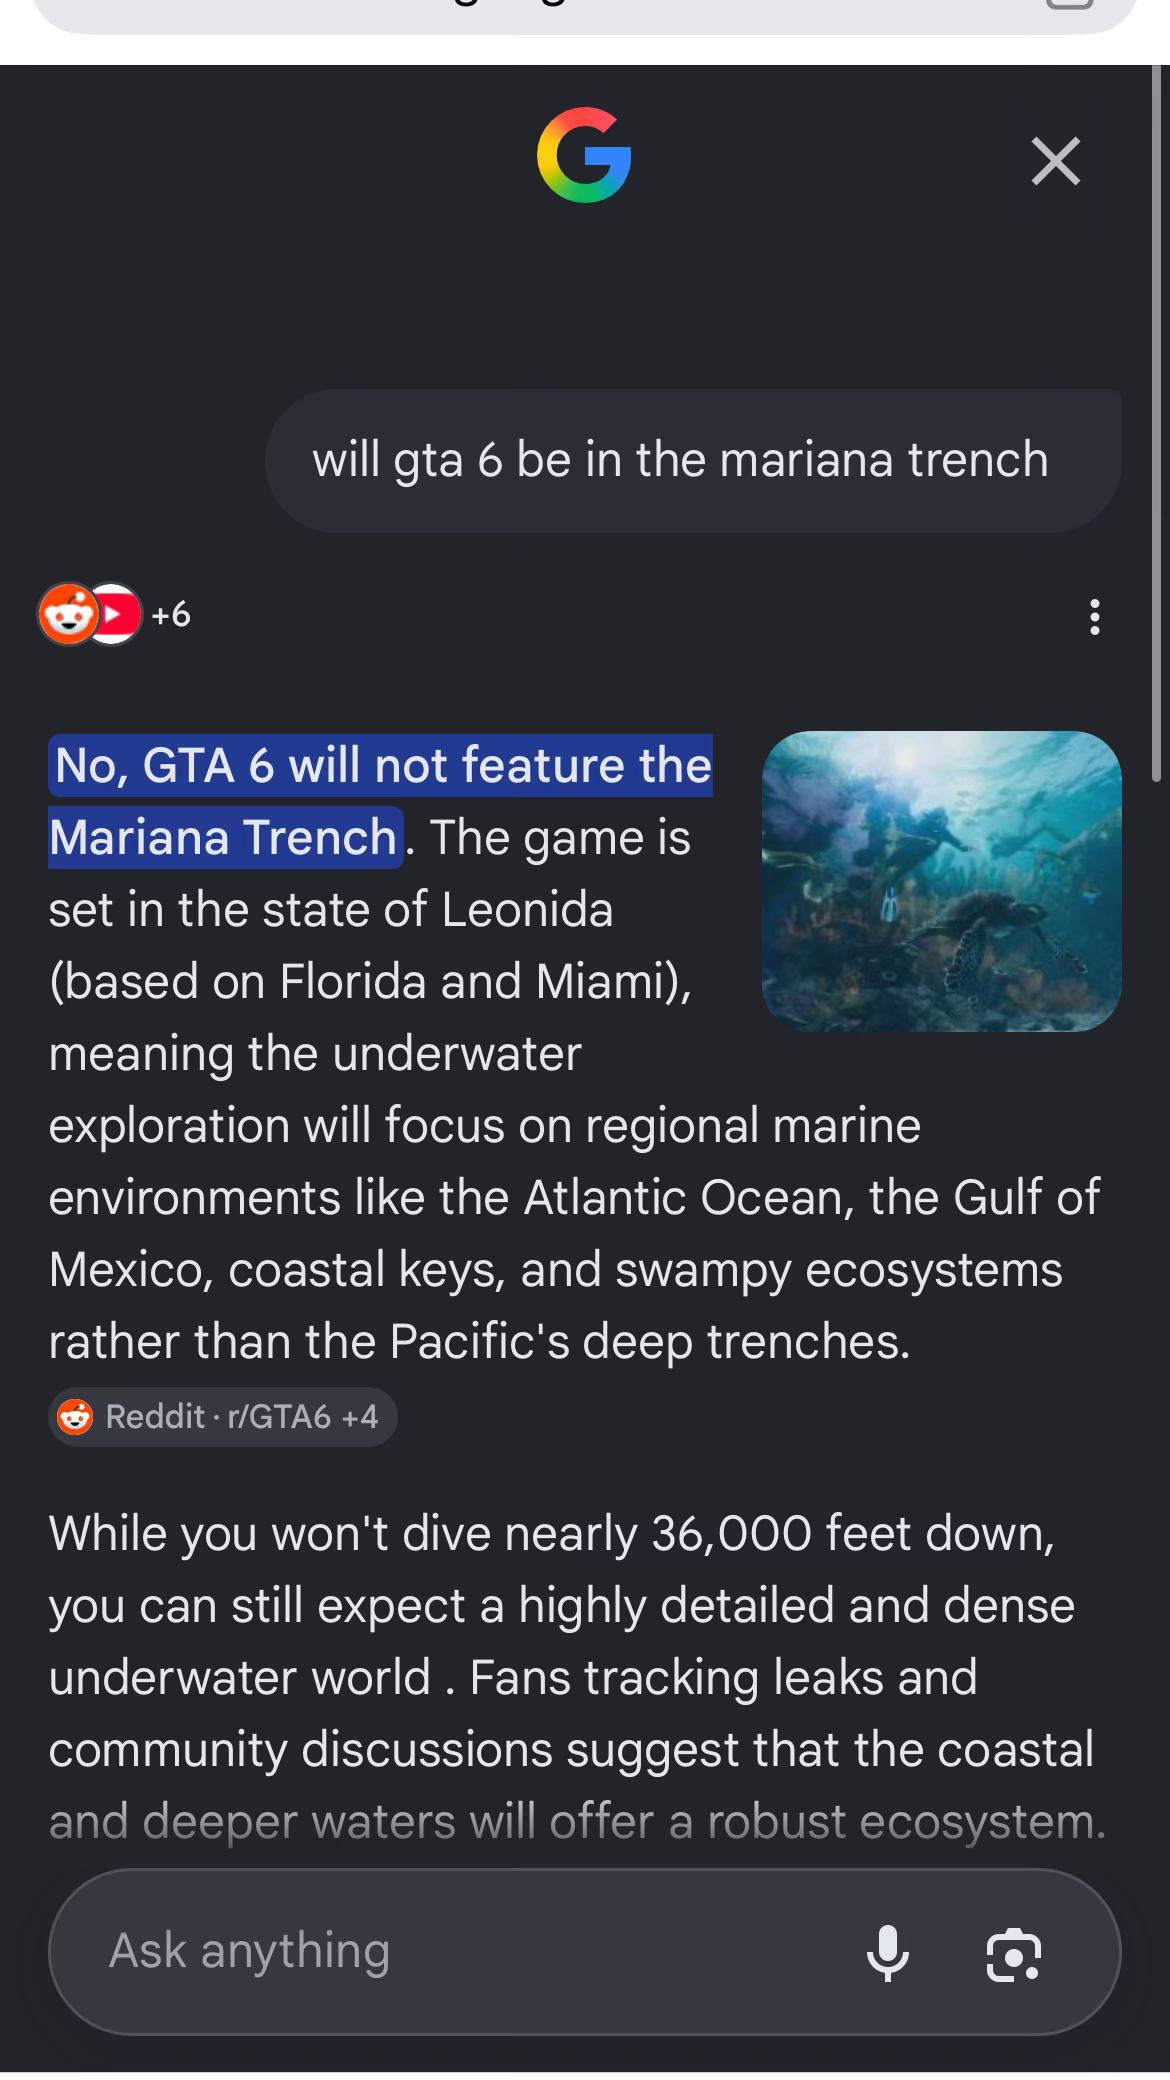The height and width of the screenshot is (2080, 1170).
Task: Tap the browser address bar at top
Action: 585,10
